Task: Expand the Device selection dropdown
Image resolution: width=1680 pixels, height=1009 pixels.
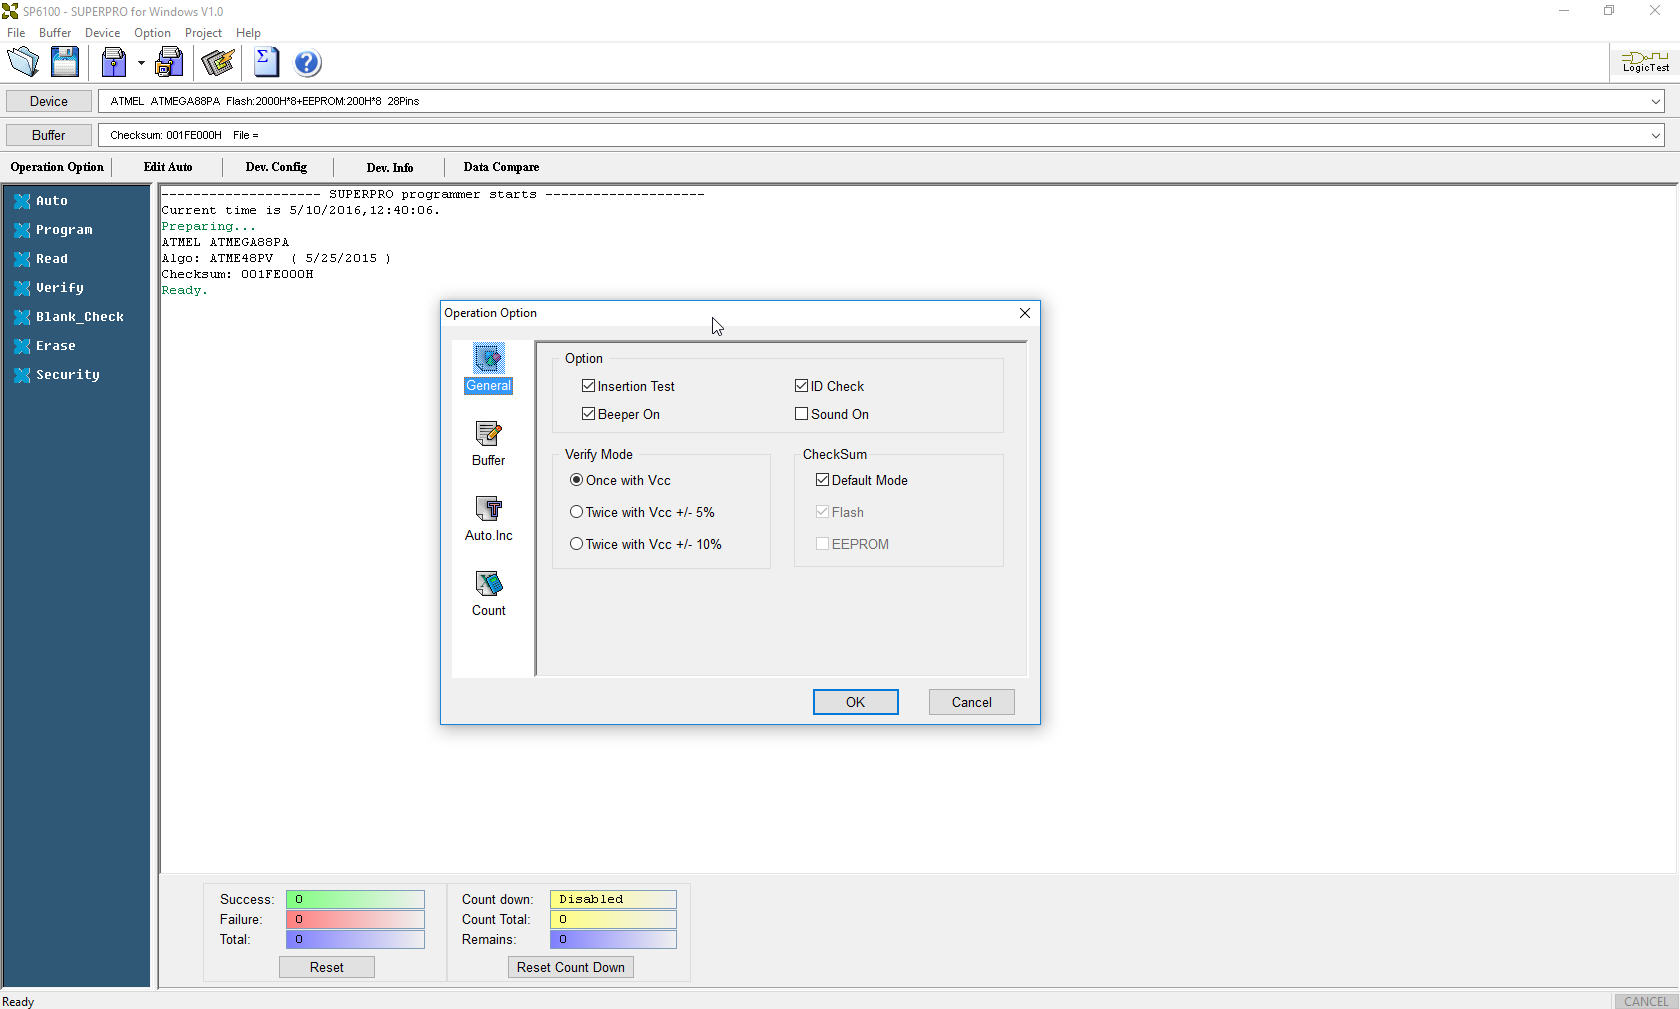Action: pyautogui.click(x=1656, y=101)
